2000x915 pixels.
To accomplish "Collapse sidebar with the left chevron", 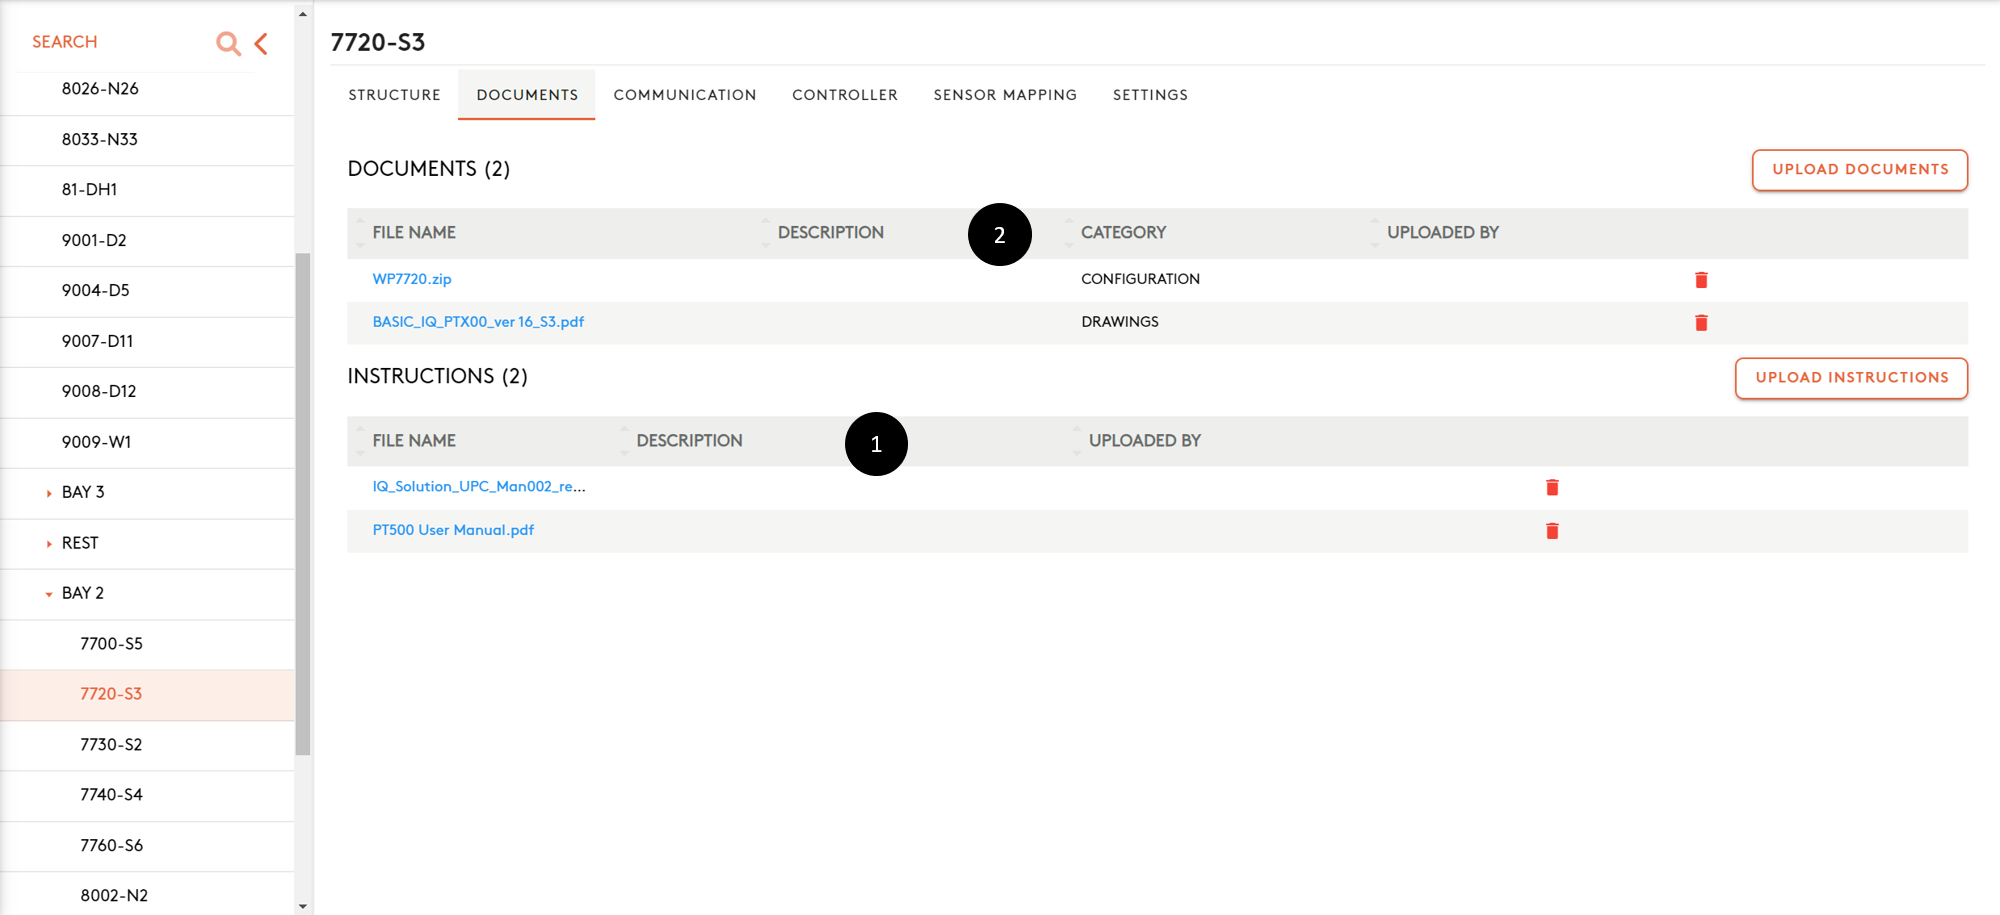I will click(x=261, y=43).
